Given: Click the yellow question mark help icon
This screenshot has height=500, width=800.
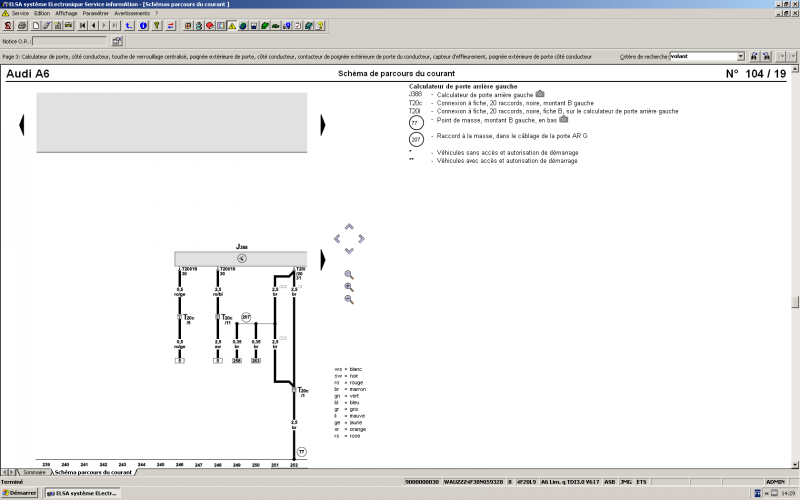Looking at the screenshot, I should (157, 26).
